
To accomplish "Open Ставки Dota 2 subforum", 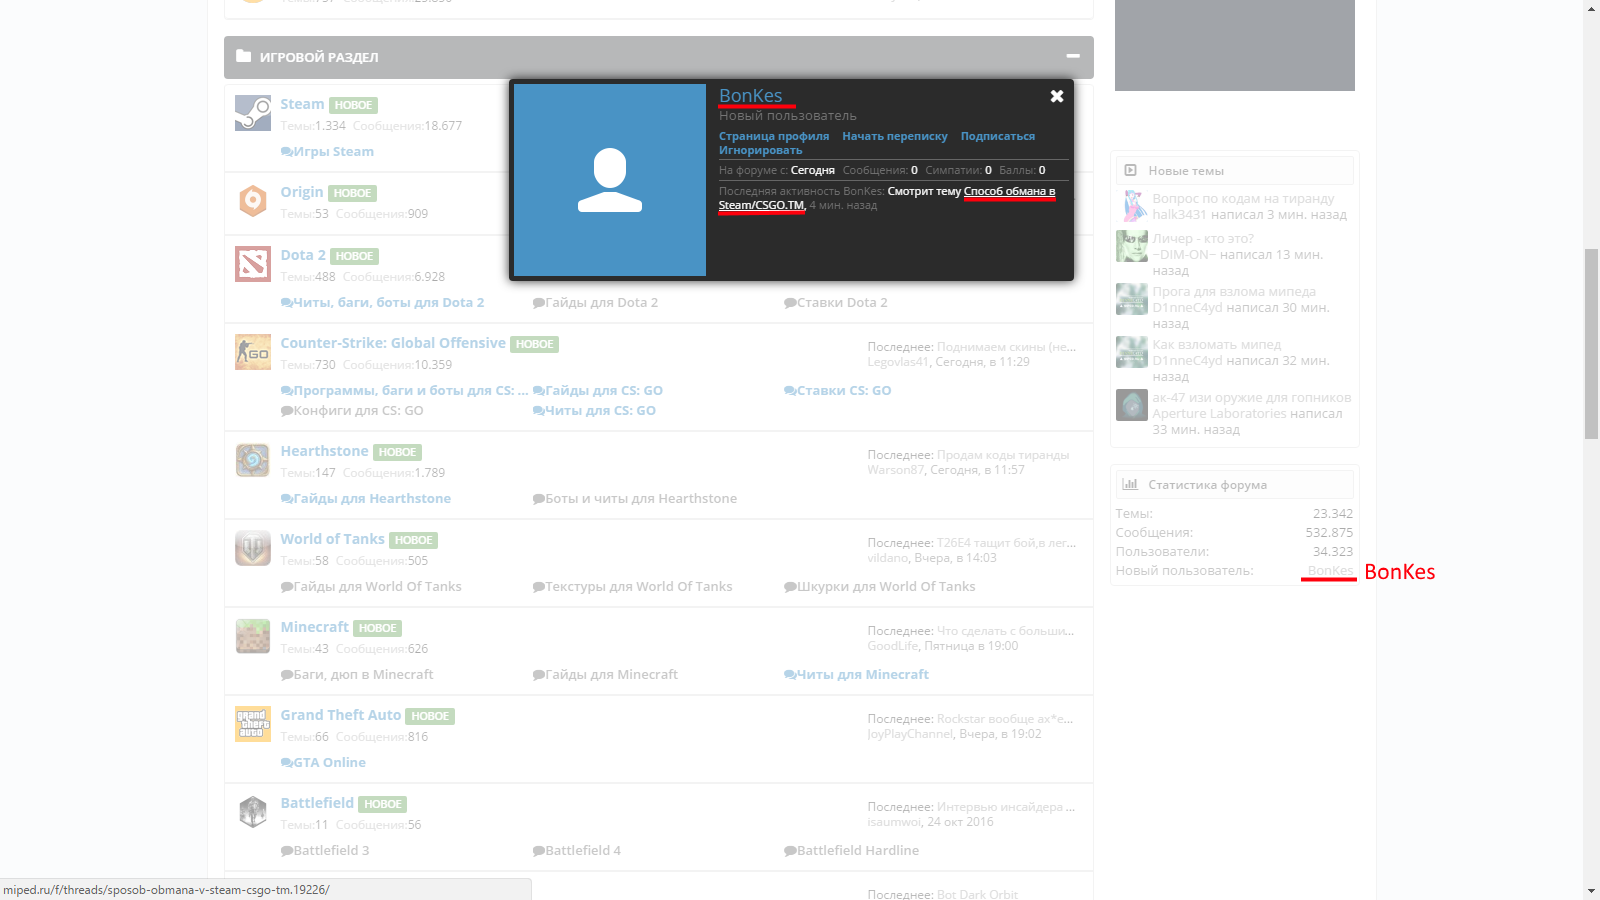I will point(842,303).
